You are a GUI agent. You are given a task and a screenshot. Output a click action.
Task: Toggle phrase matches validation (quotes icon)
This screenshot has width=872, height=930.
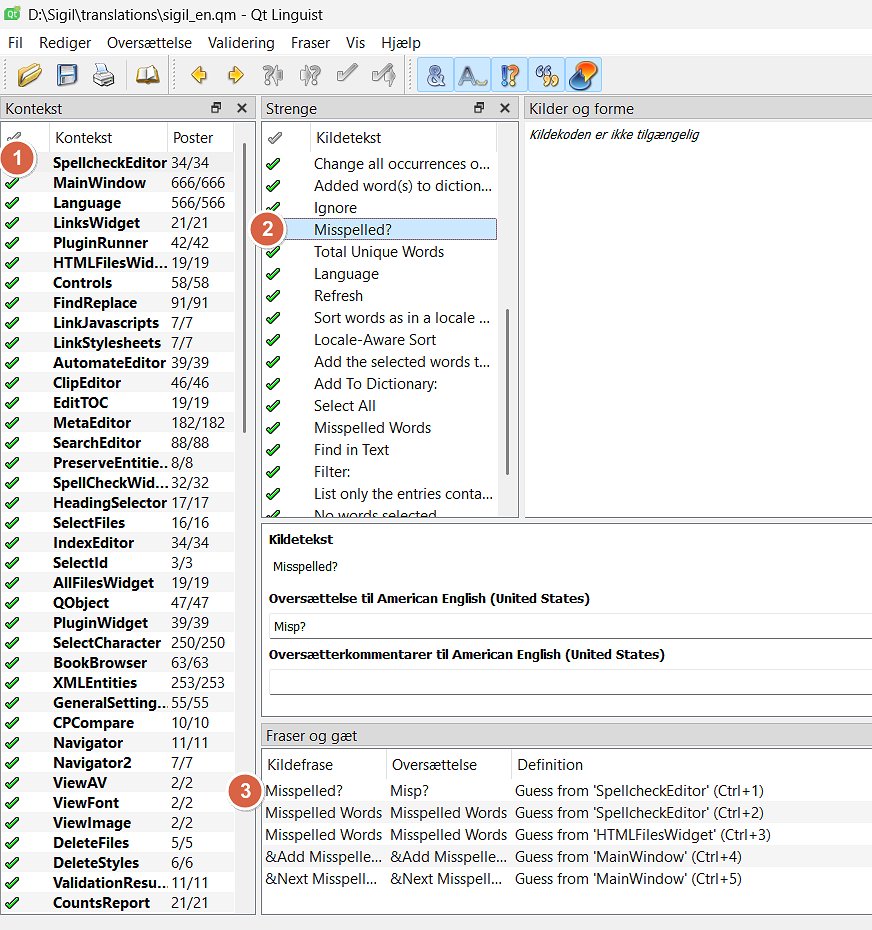546,75
